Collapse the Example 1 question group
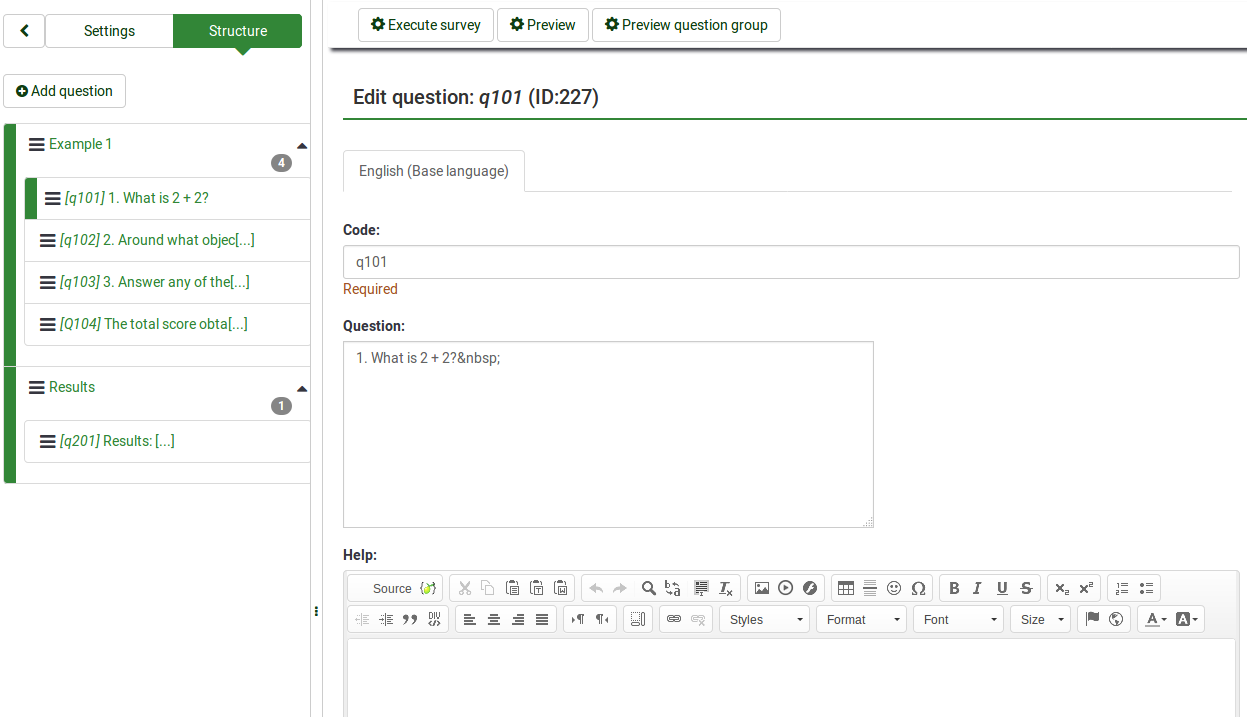The height and width of the screenshot is (717, 1247). [302, 146]
